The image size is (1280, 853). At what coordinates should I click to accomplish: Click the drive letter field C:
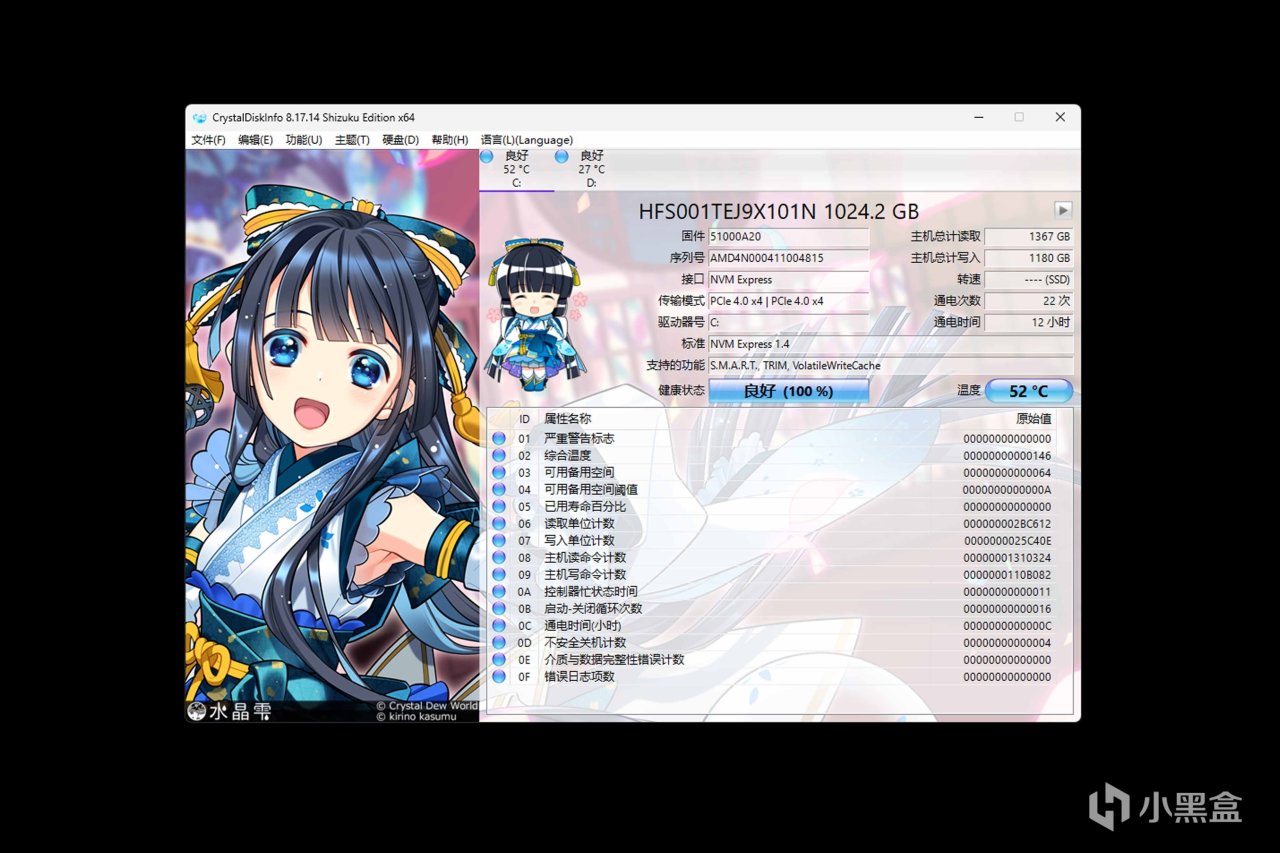tap(789, 322)
